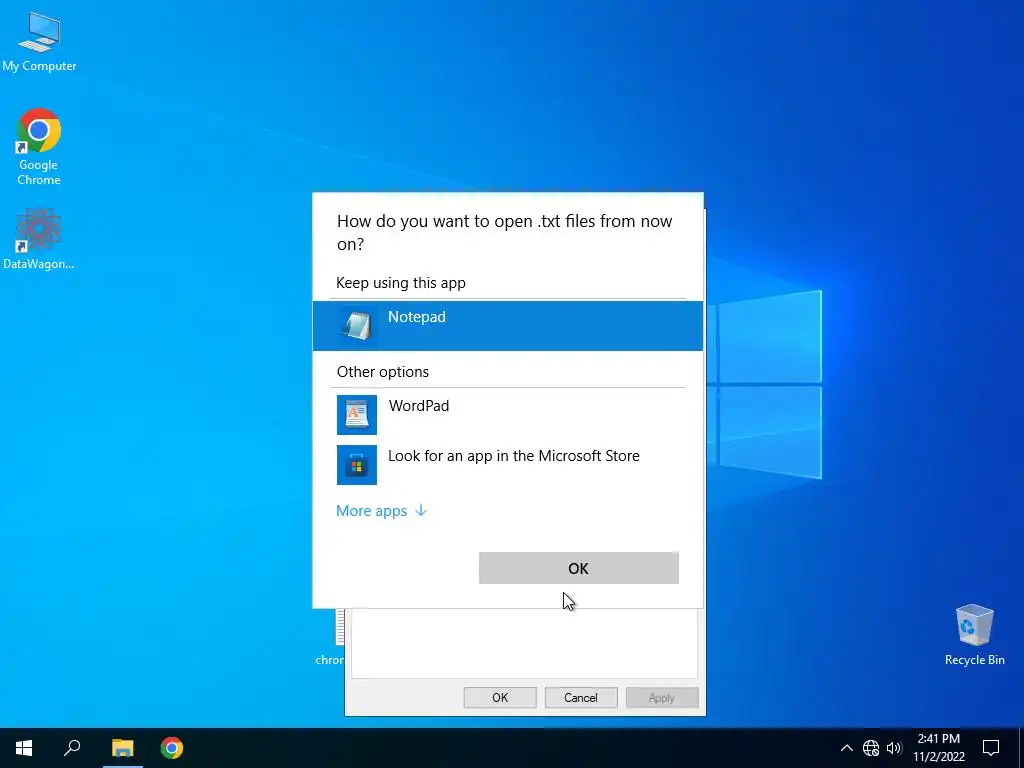Expand the More apps list
Image resolution: width=1024 pixels, height=768 pixels.
381,511
